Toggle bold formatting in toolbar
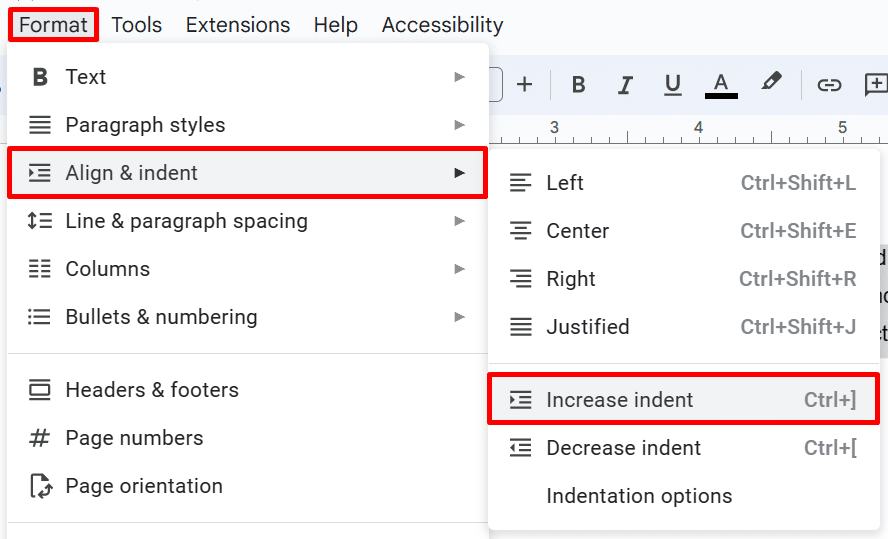Viewport: 888px width, 539px height. 578,85
